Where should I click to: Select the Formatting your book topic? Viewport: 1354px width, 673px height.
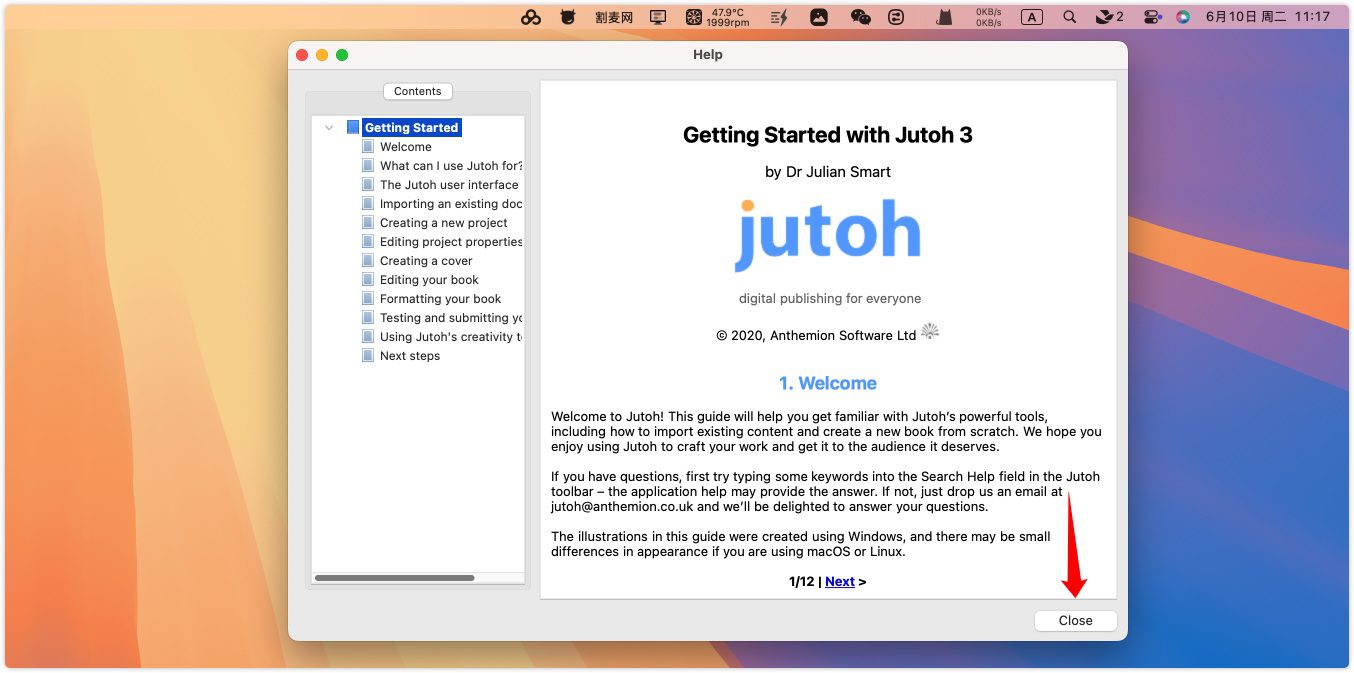pyautogui.click(x=440, y=299)
